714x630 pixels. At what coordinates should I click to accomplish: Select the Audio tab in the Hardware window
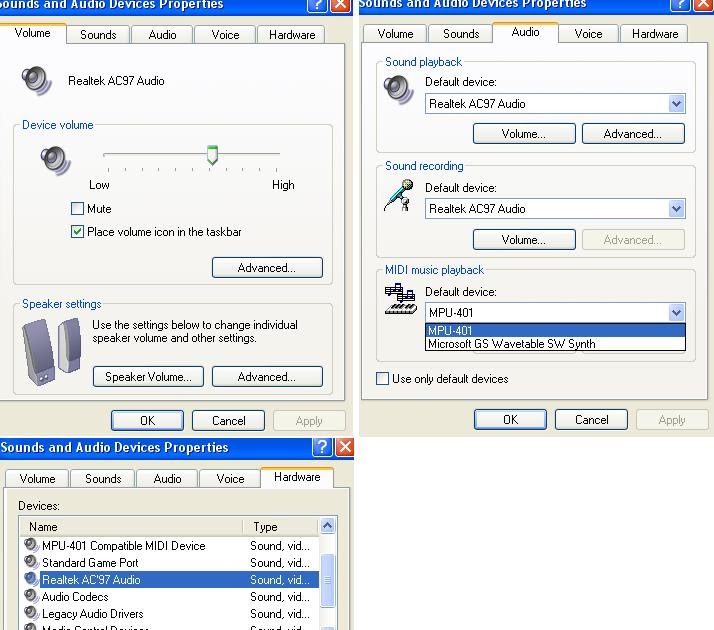(167, 478)
